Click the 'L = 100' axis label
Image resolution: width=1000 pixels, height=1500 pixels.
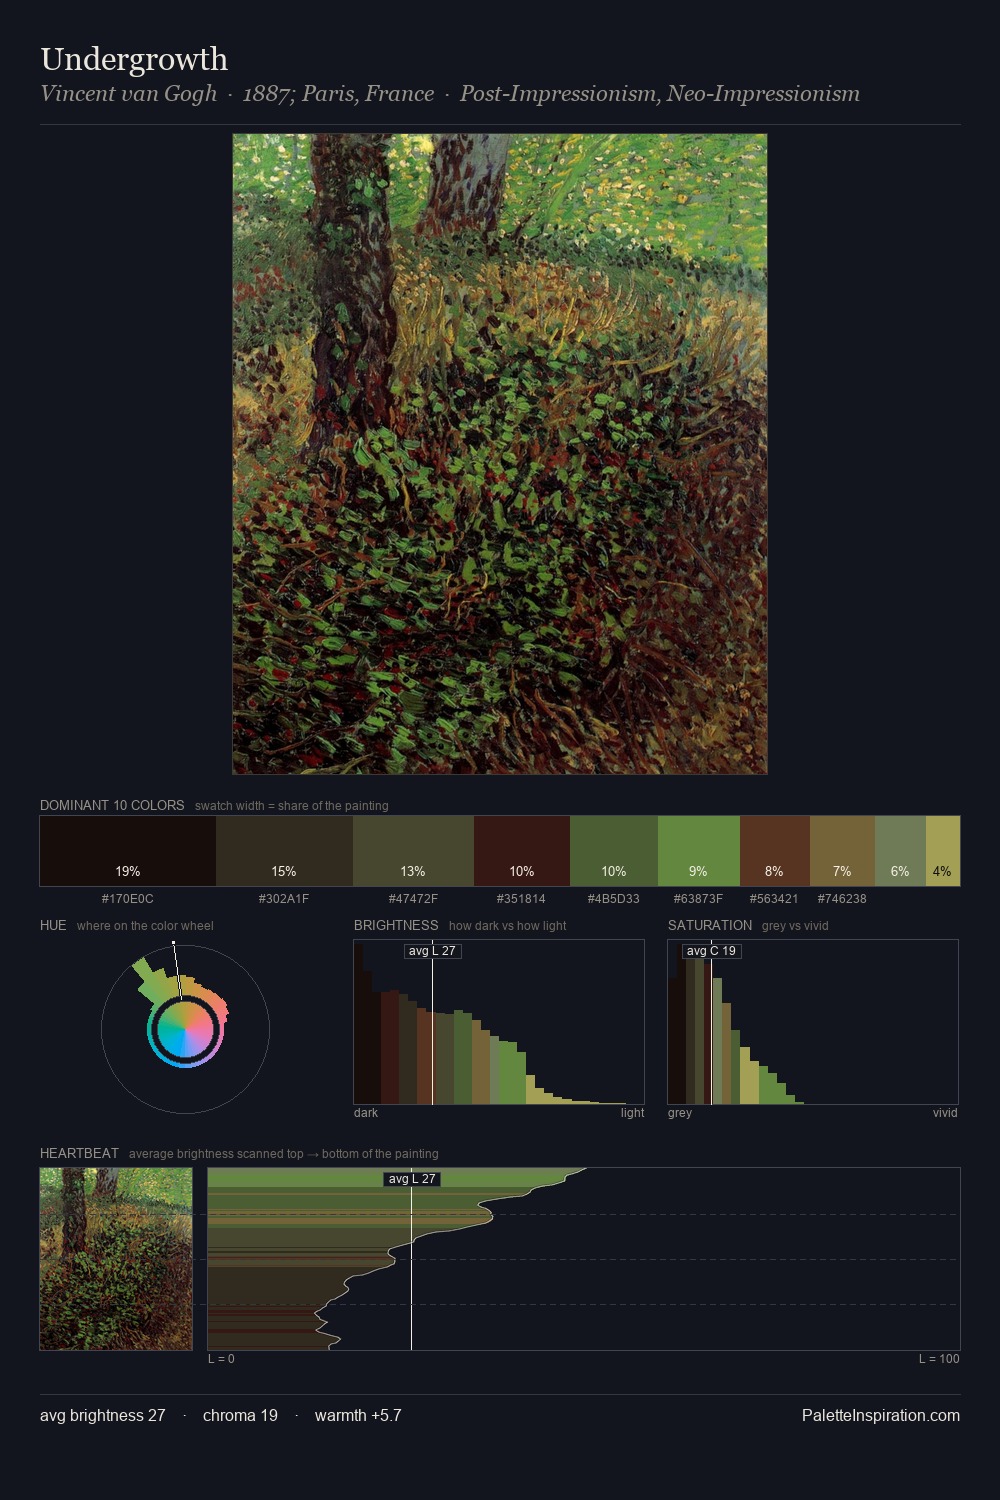[939, 1359]
